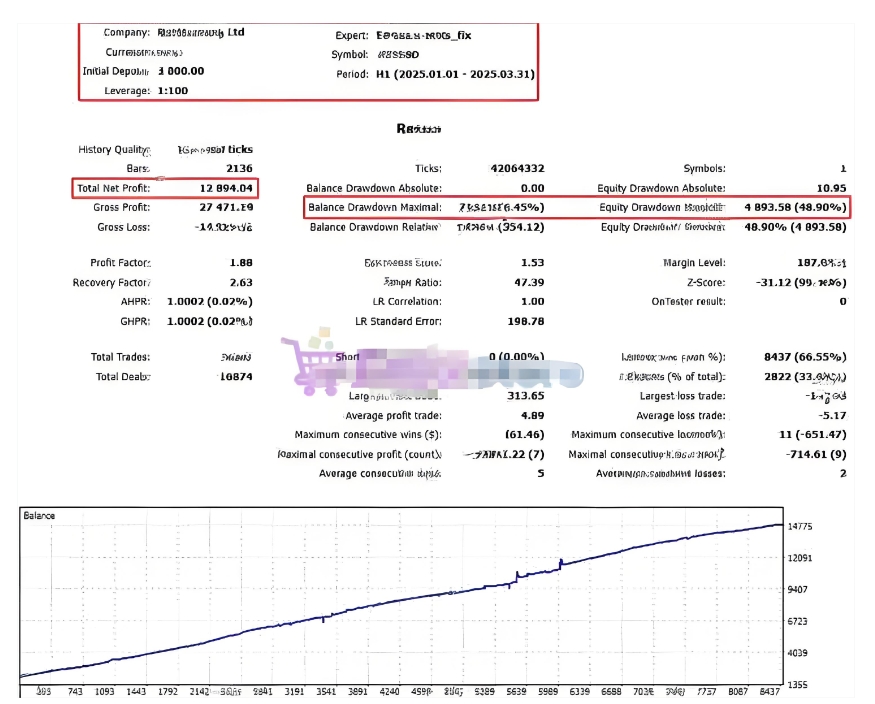
Task: Select the Profit Factor value 1.88
Action: pos(241,263)
